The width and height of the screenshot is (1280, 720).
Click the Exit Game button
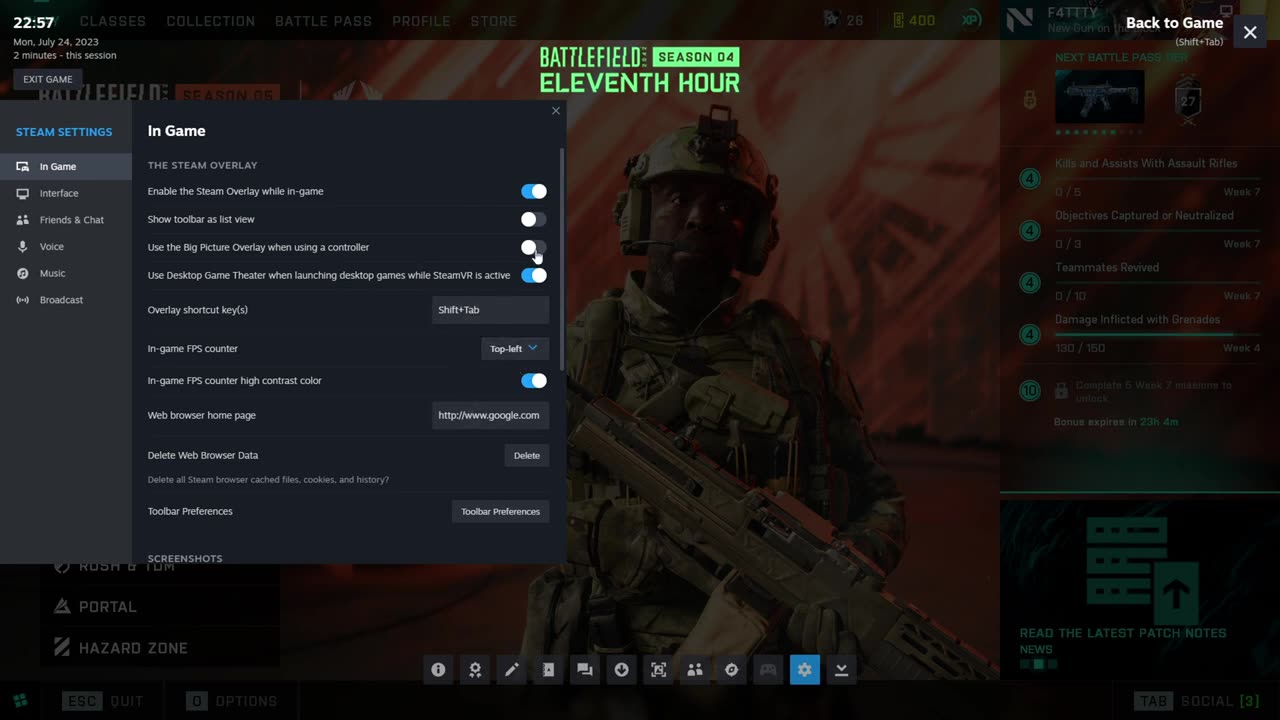48,79
